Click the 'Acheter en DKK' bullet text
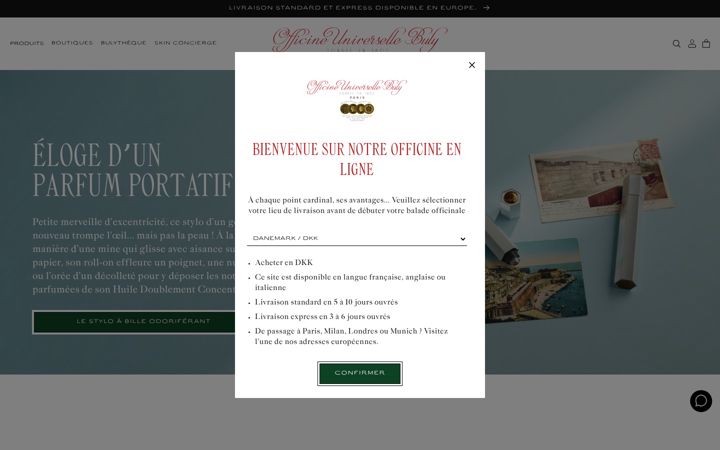Image resolution: width=720 pixels, height=450 pixels. [284, 263]
